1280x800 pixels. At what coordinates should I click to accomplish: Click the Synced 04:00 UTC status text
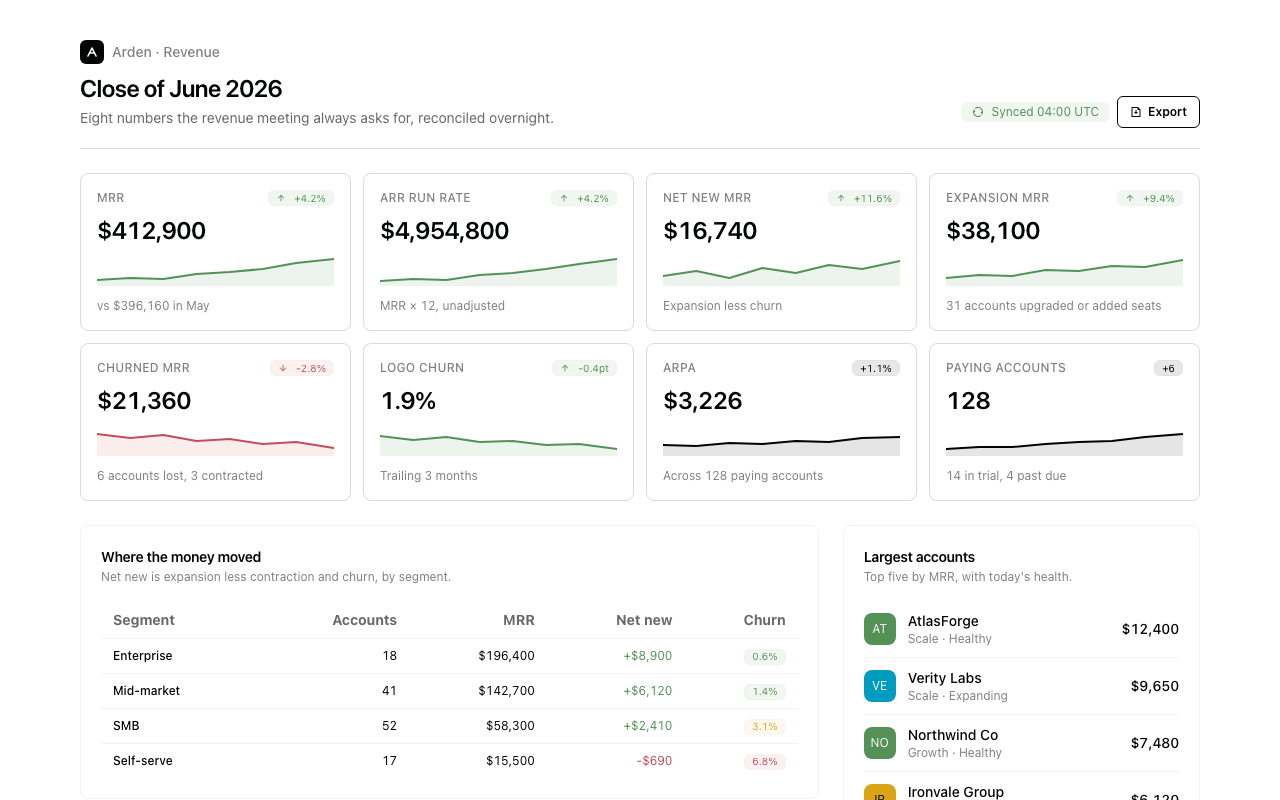point(1045,112)
